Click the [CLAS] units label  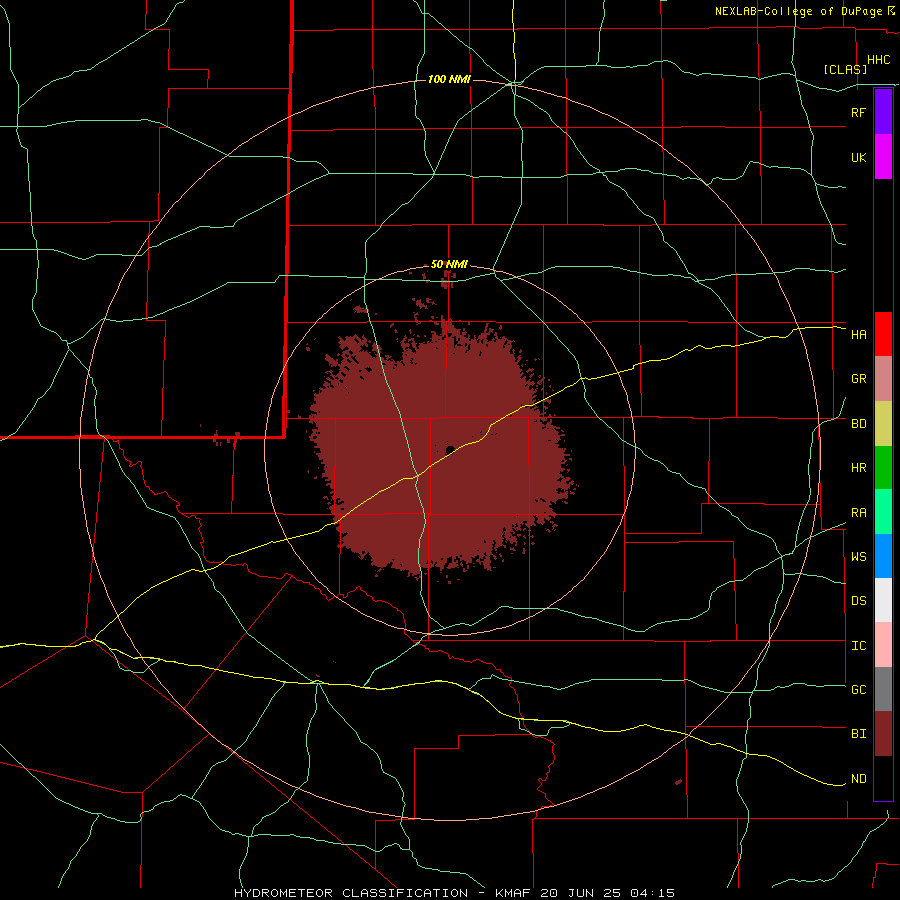coord(845,69)
